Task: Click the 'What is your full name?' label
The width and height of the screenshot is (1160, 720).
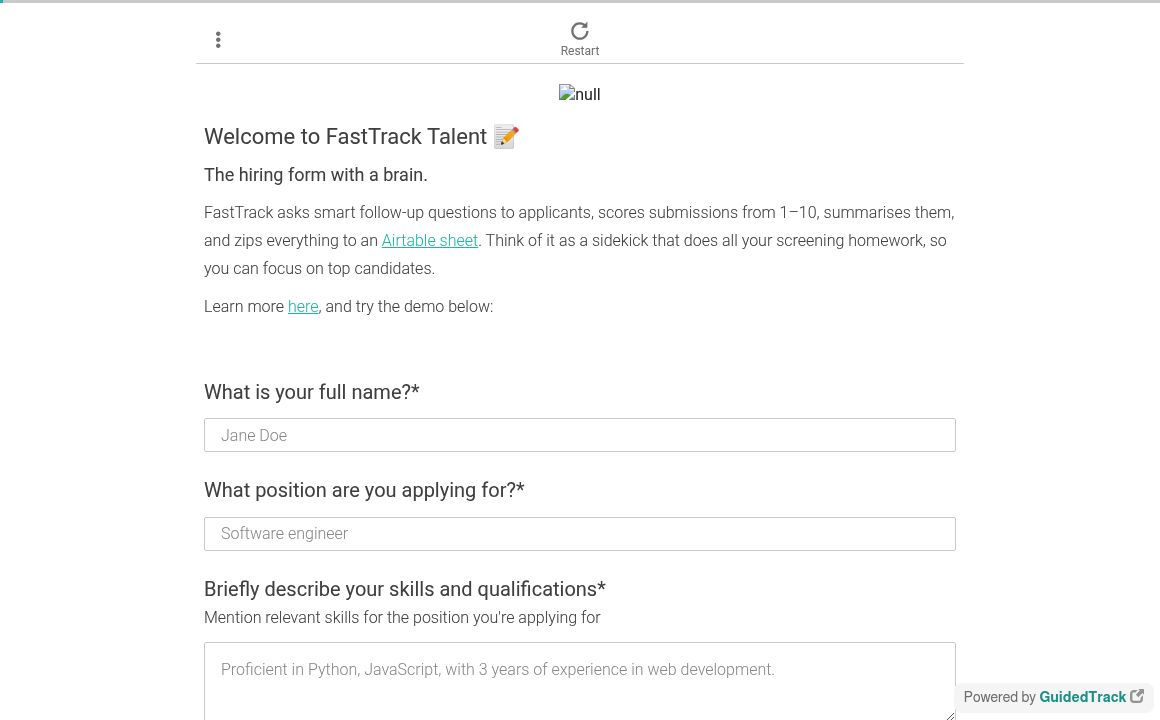Action: pos(311,393)
